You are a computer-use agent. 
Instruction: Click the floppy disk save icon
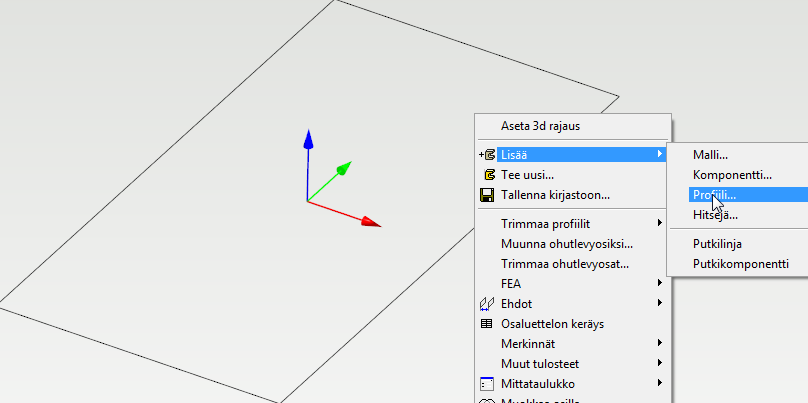487,195
